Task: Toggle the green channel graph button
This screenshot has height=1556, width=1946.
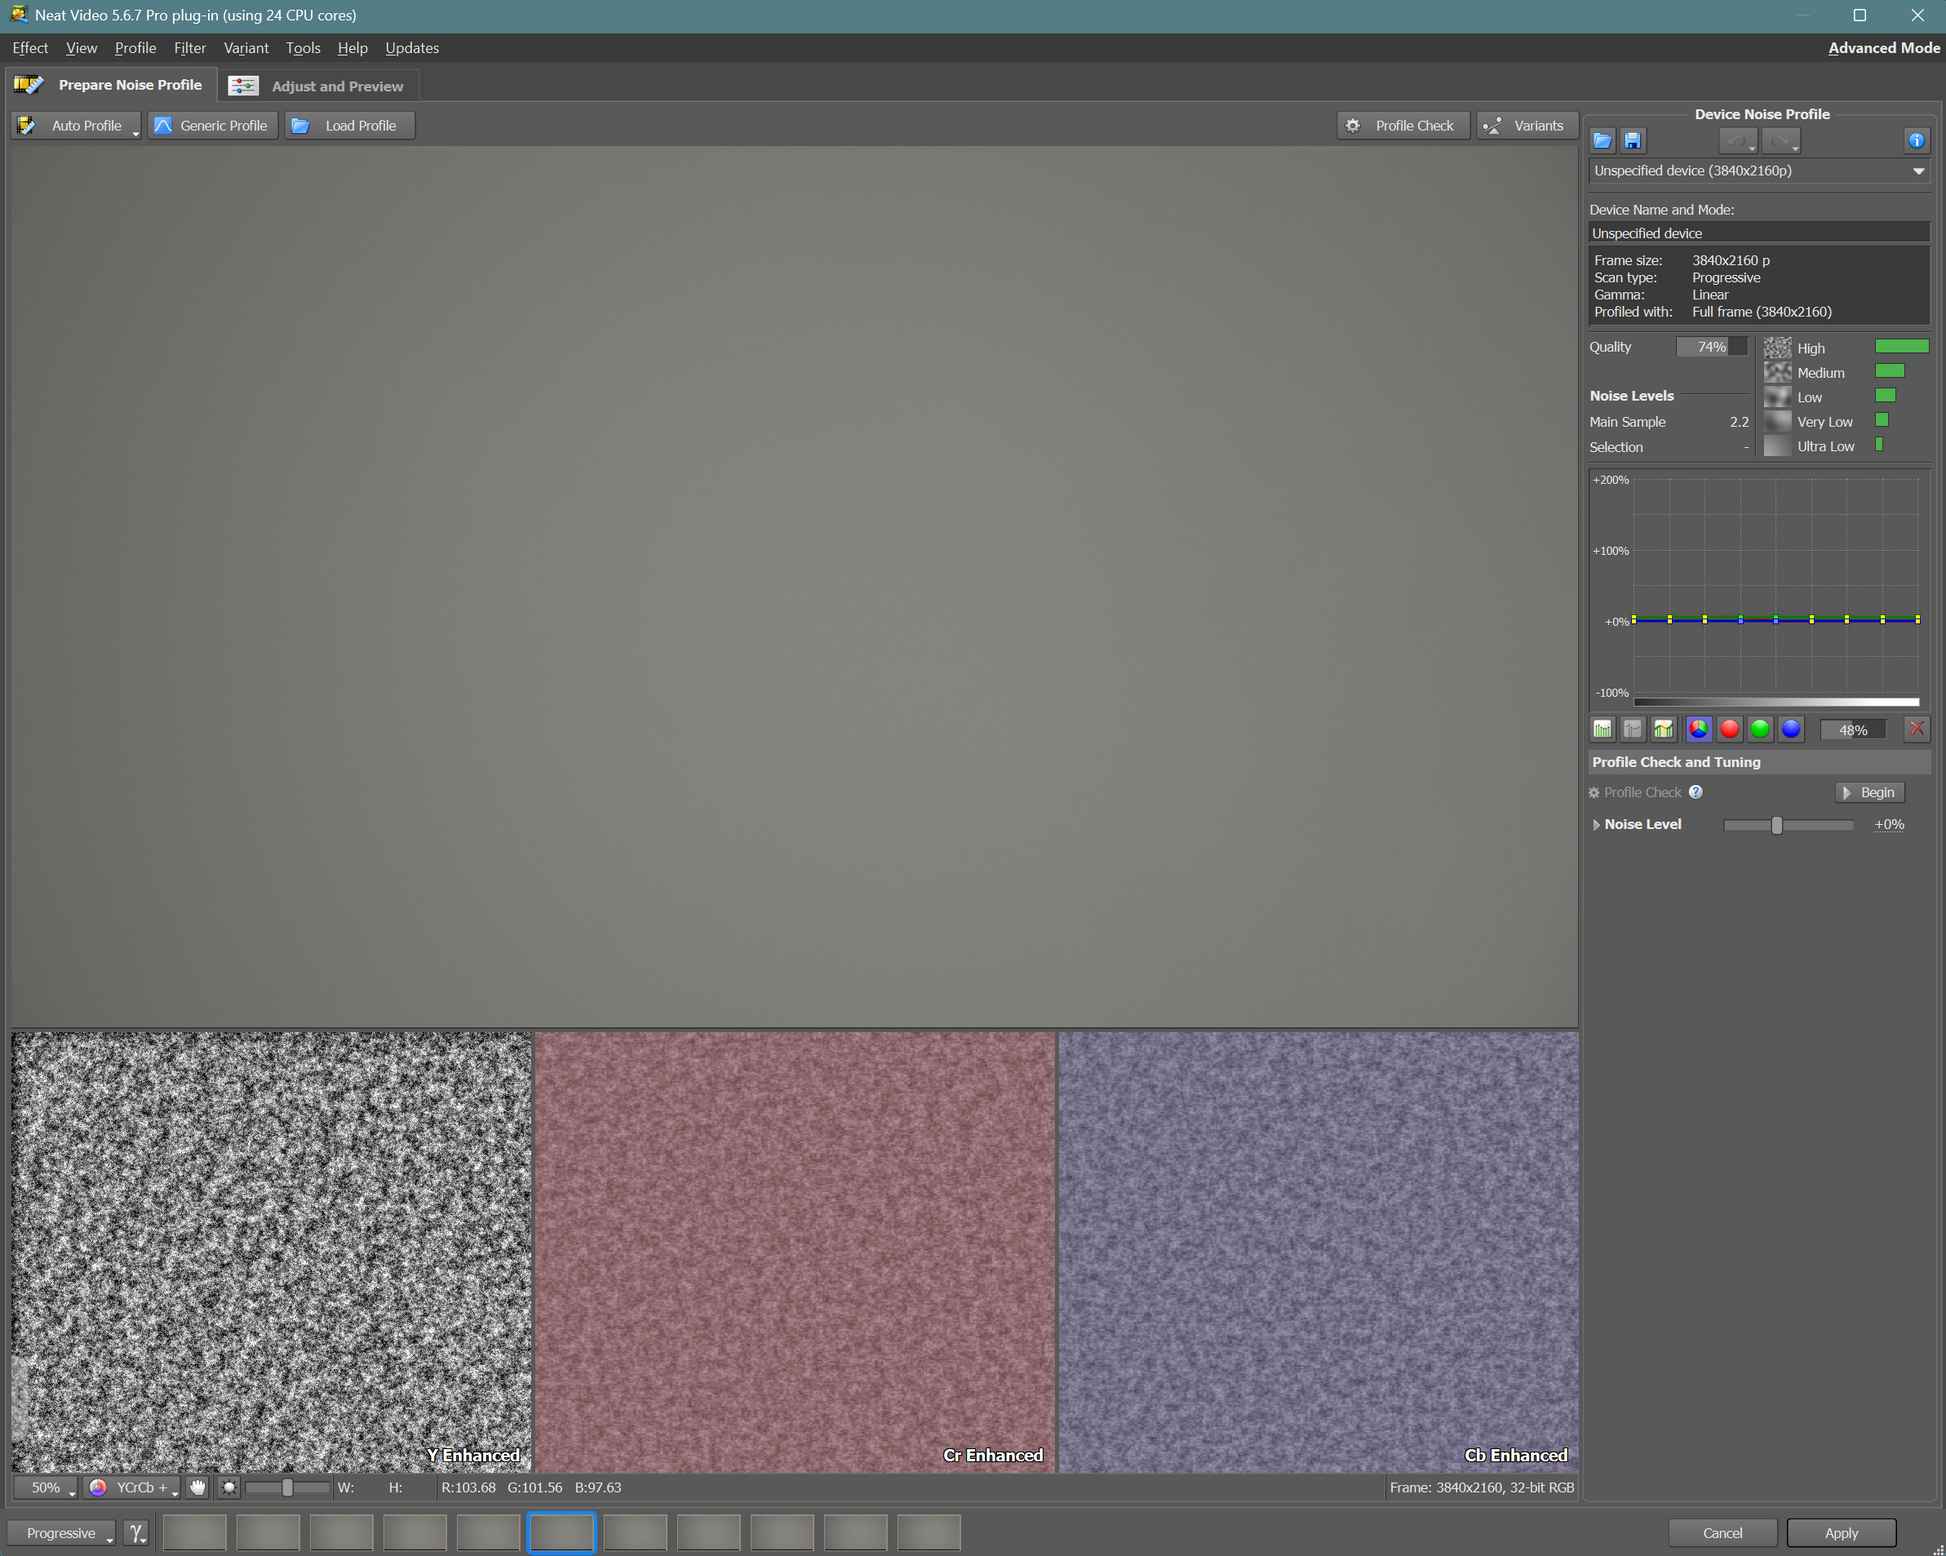Action: click(x=1760, y=729)
